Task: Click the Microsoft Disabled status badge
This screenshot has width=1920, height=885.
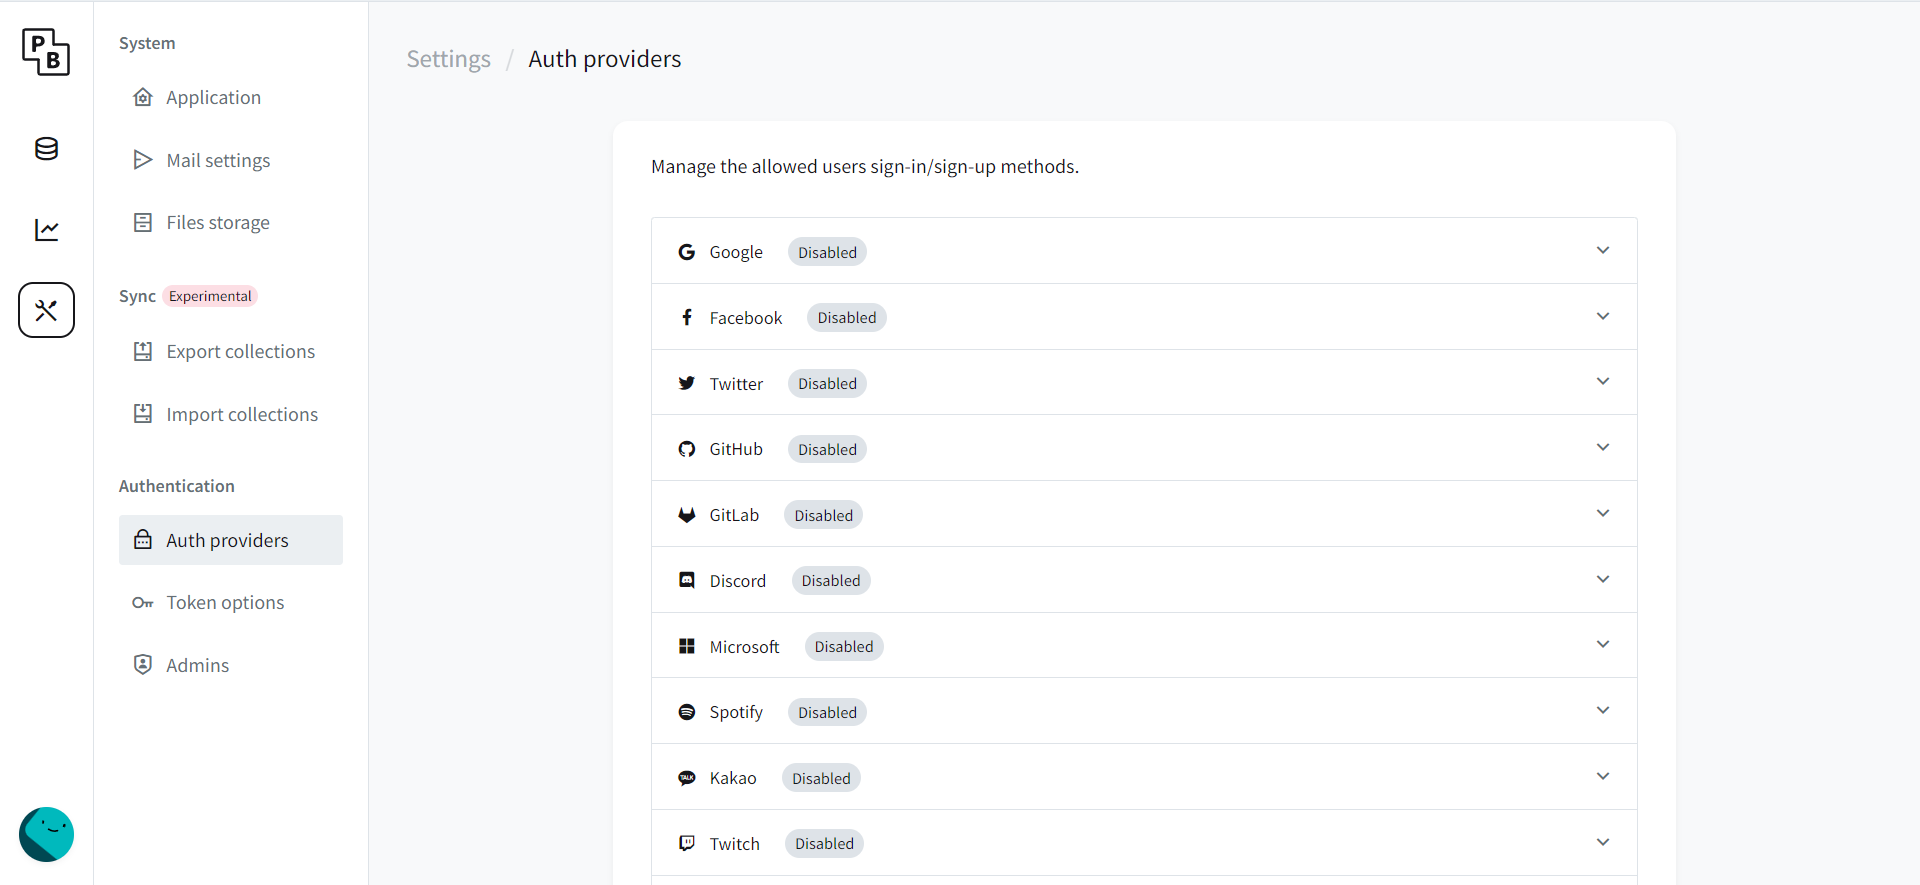Action: pos(844,646)
